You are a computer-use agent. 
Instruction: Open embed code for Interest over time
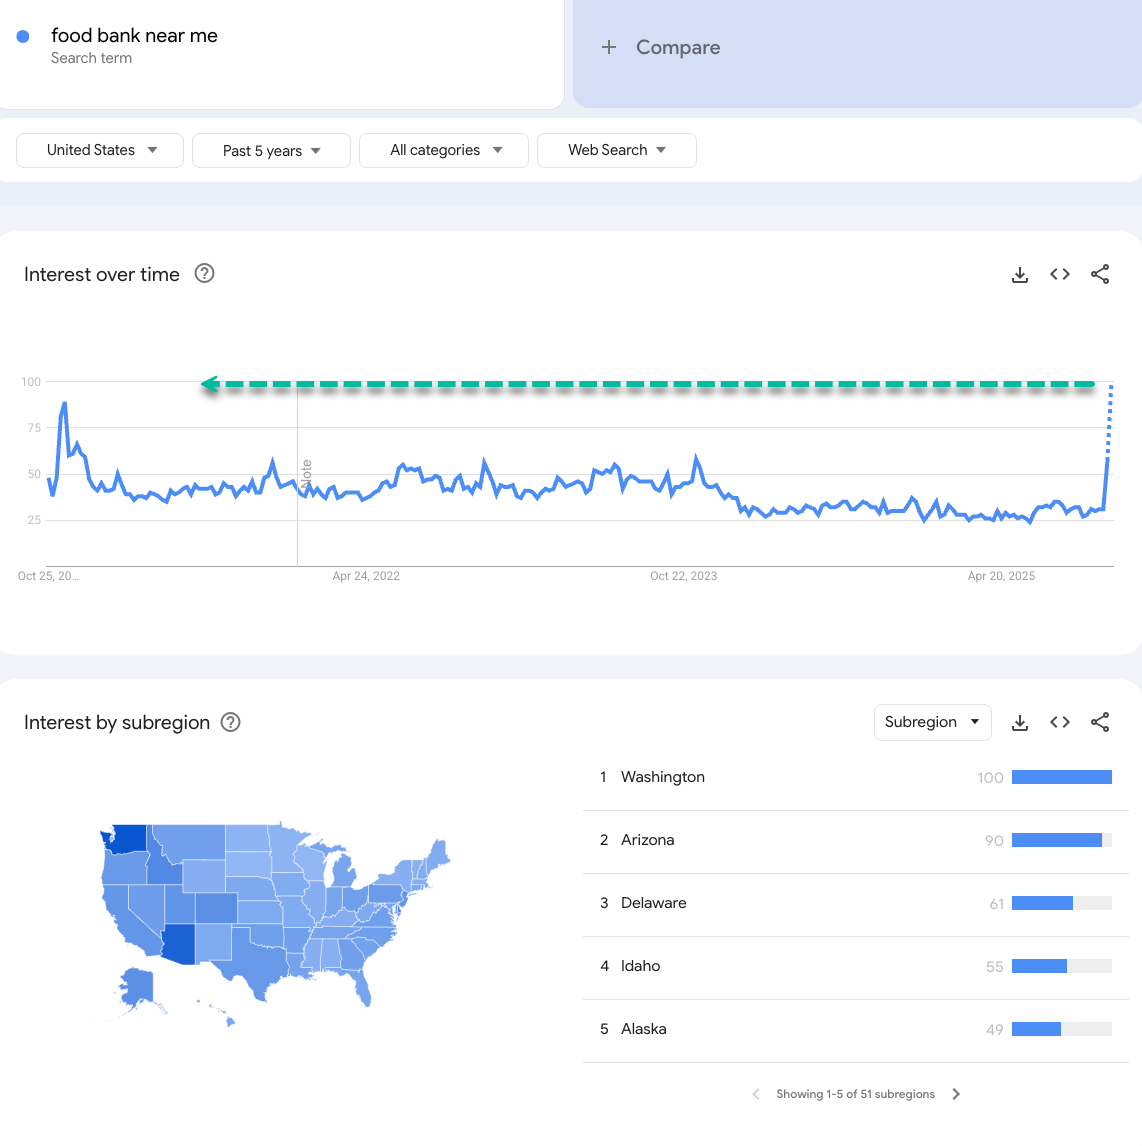pos(1060,275)
